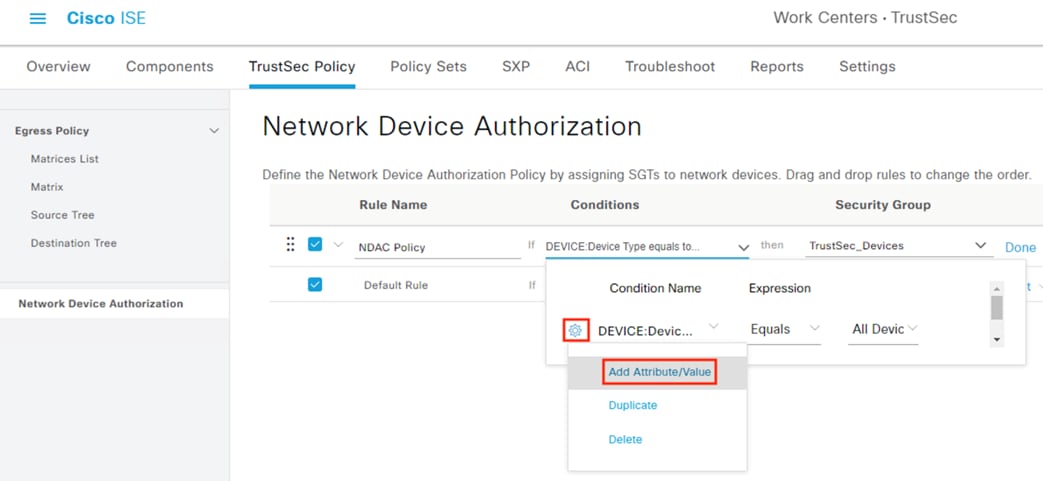Open the Policy Sets tab
This screenshot has height=481, width=1043.
[428, 67]
